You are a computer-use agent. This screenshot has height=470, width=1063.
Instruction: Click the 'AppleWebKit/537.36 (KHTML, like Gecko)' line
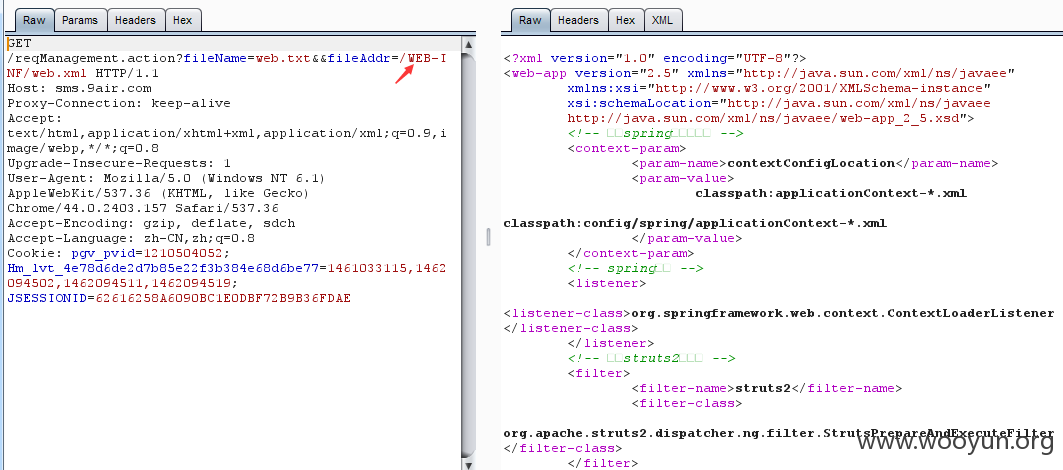coord(158,193)
